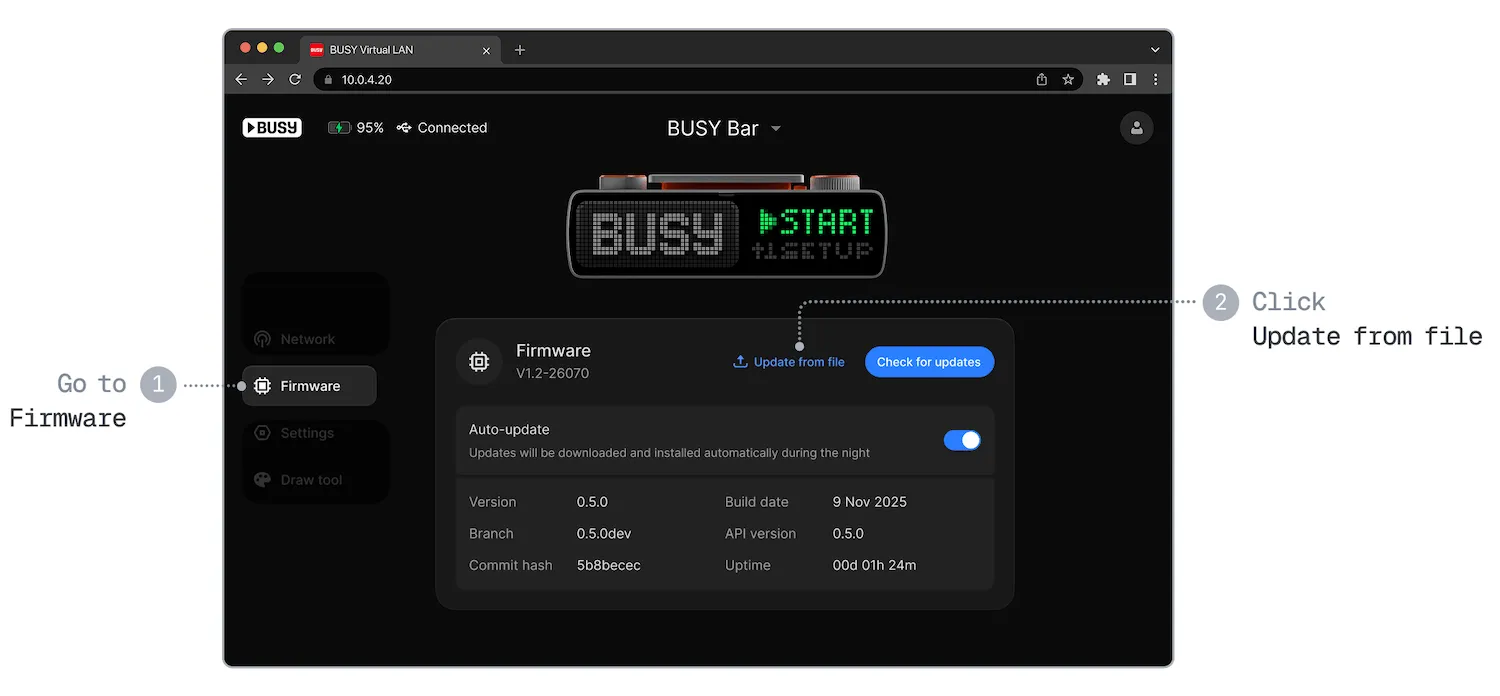Screen dimensions: 1500x696
Task: Open the BUSY Bar device dropdown
Action: point(725,128)
